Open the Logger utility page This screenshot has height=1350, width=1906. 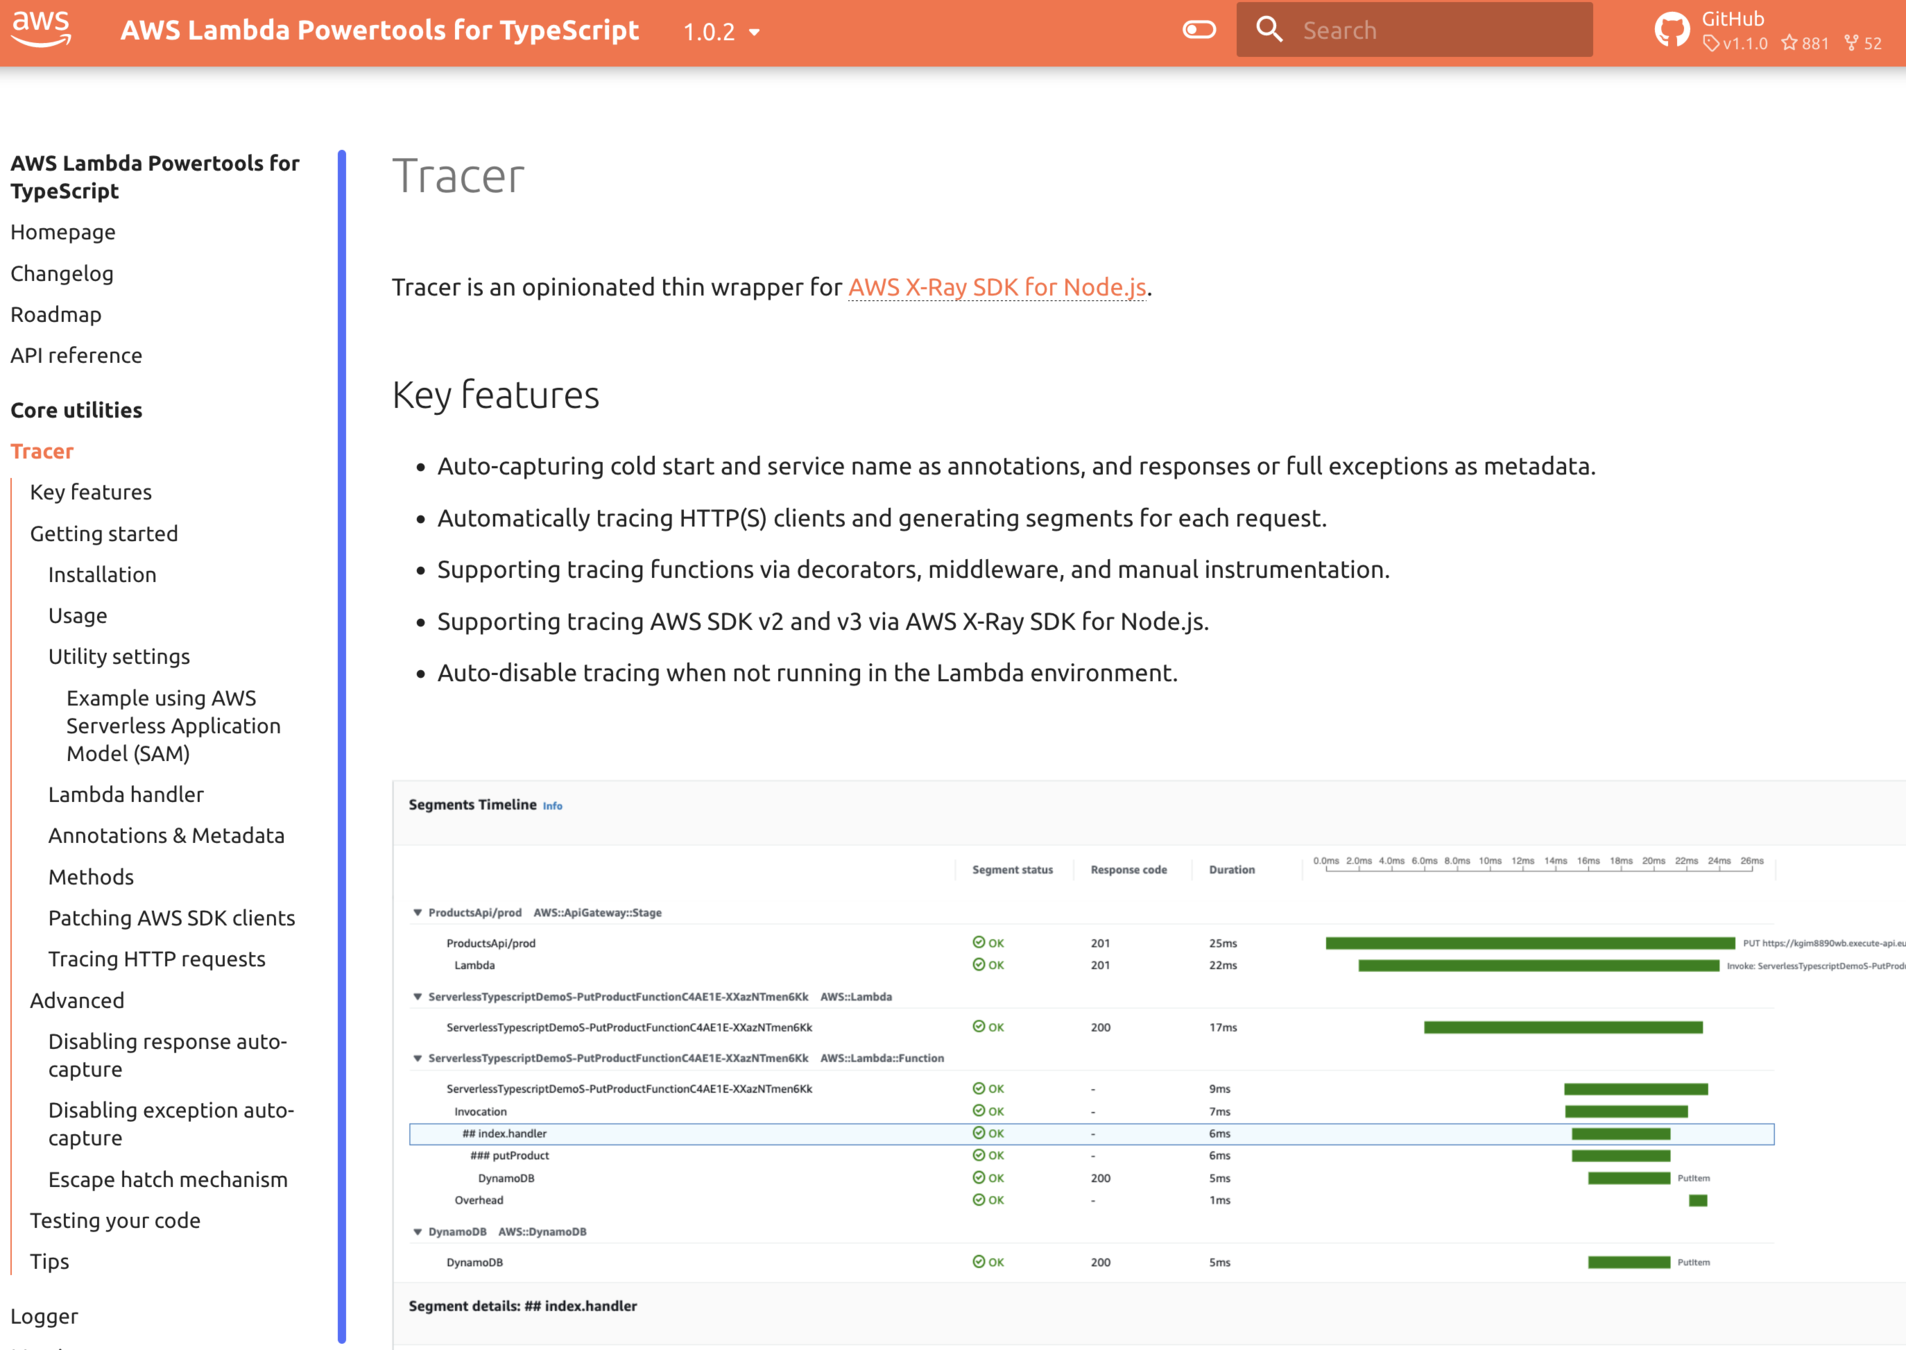click(x=44, y=1316)
